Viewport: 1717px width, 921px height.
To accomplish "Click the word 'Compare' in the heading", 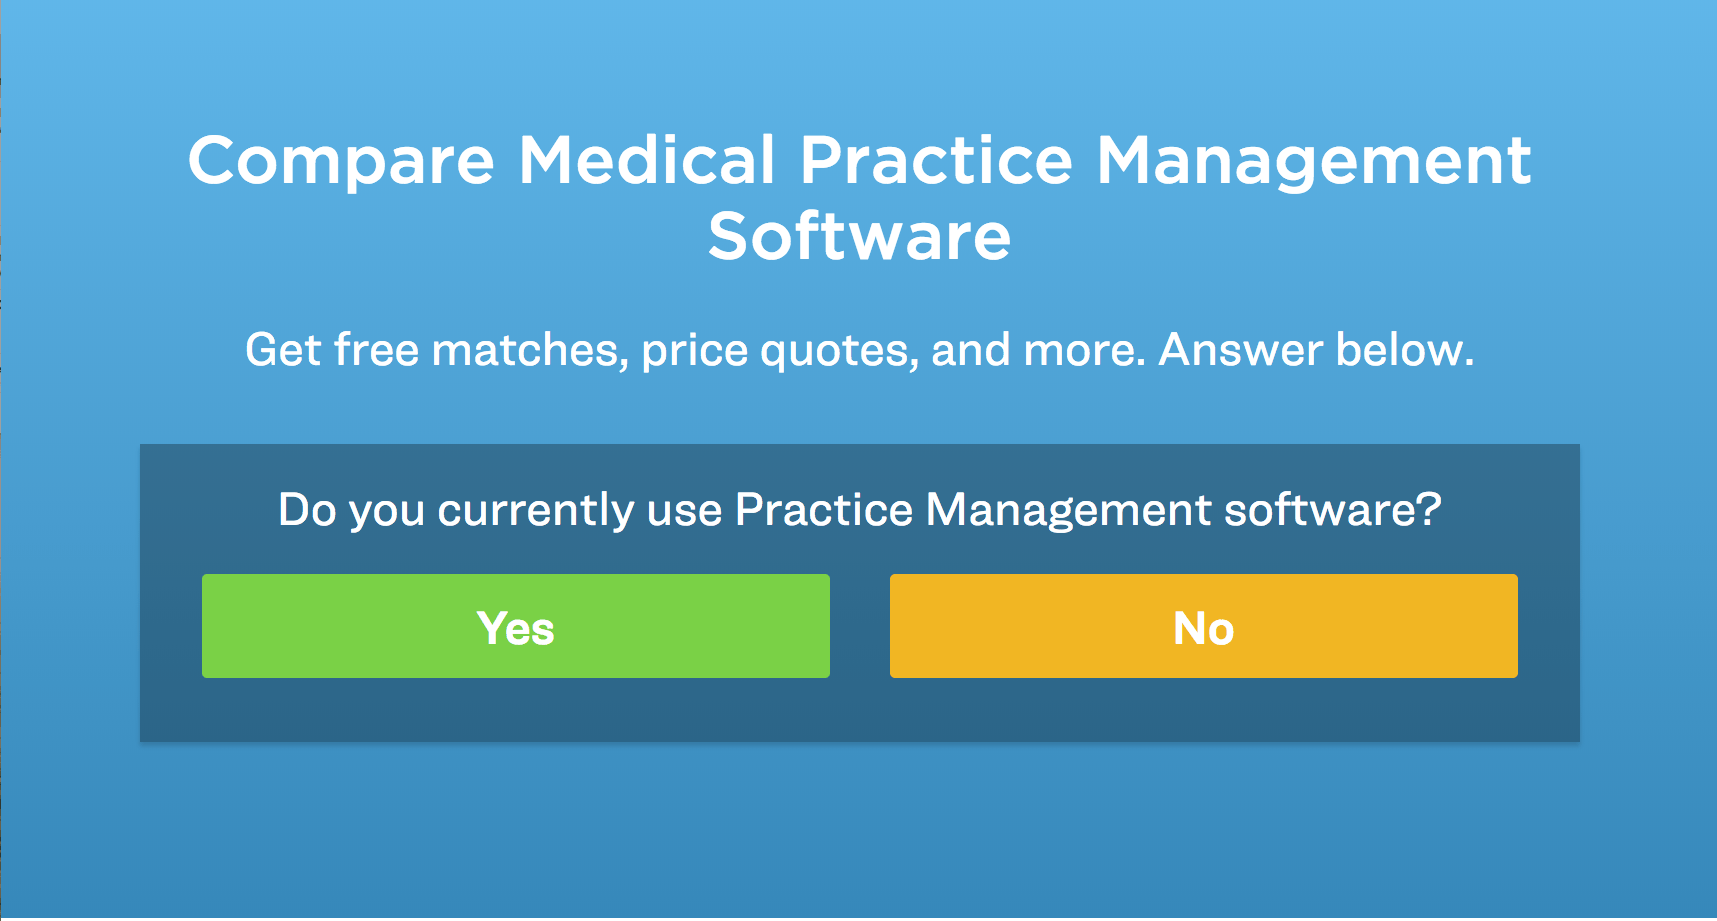I will 341,163.
